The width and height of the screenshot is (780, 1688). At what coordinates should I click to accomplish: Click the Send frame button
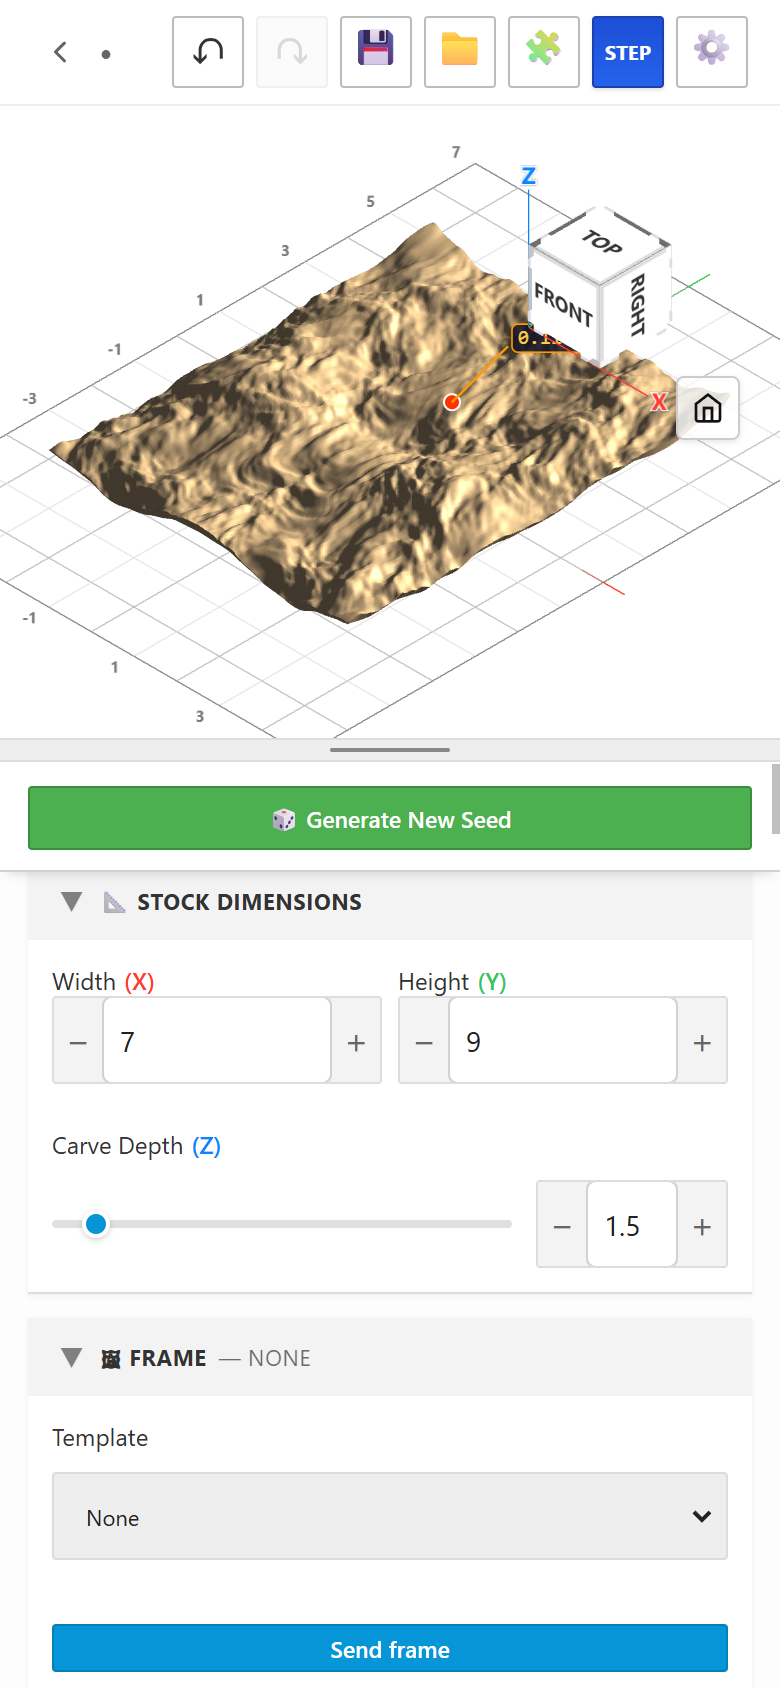(x=390, y=1648)
